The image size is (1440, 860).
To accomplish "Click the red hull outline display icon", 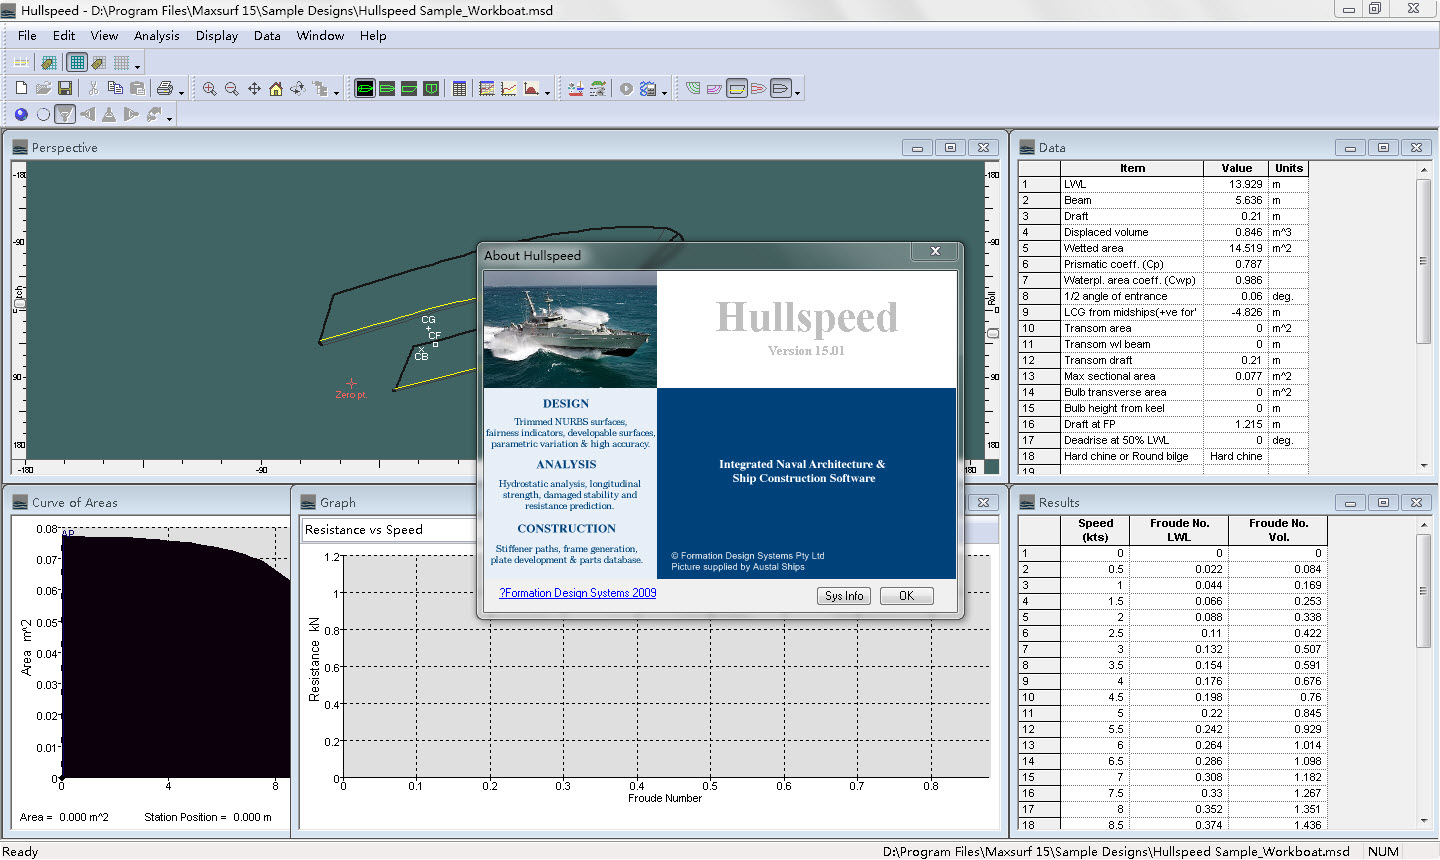I will (x=759, y=89).
